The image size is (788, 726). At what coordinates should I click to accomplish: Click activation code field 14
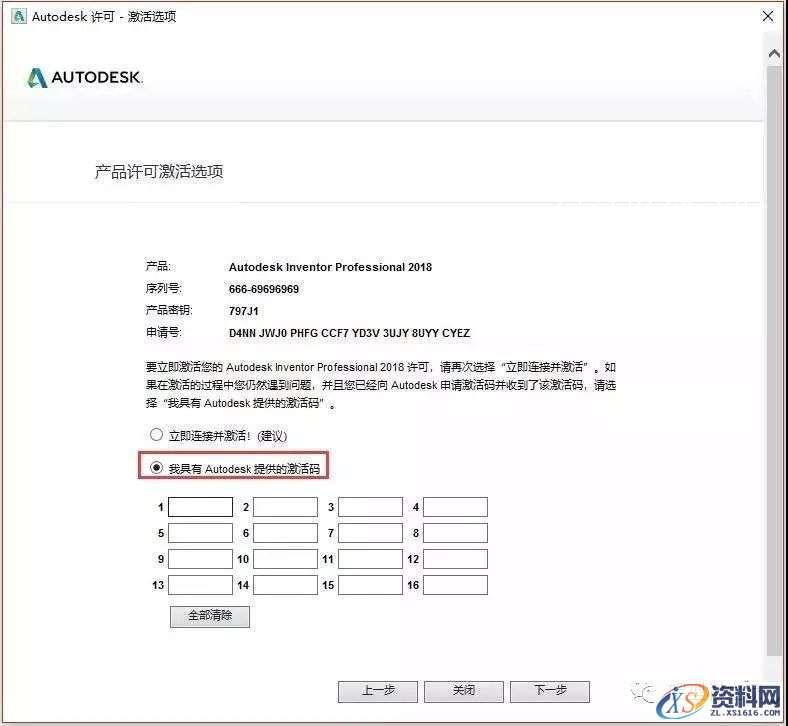point(285,585)
